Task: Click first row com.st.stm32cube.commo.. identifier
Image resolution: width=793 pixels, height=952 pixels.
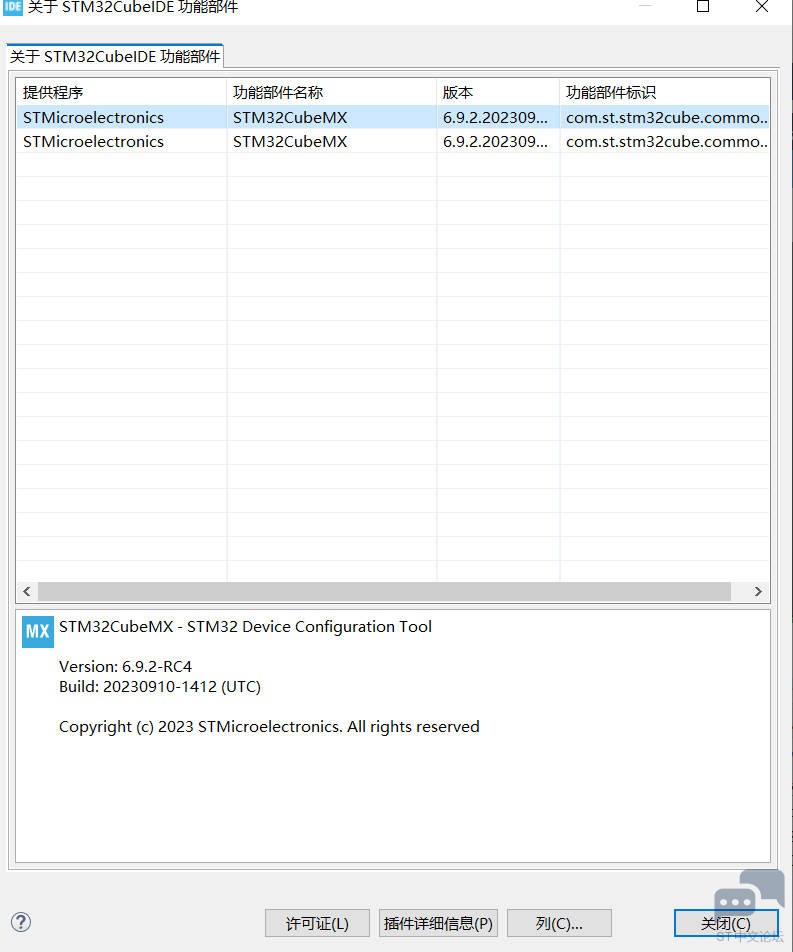Action: pos(666,117)
